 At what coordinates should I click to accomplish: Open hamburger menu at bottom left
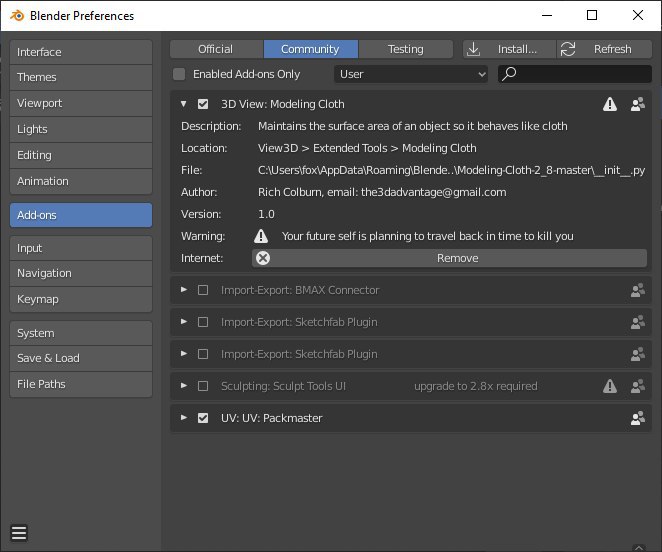pyautogui.click(x=19, y=533)
